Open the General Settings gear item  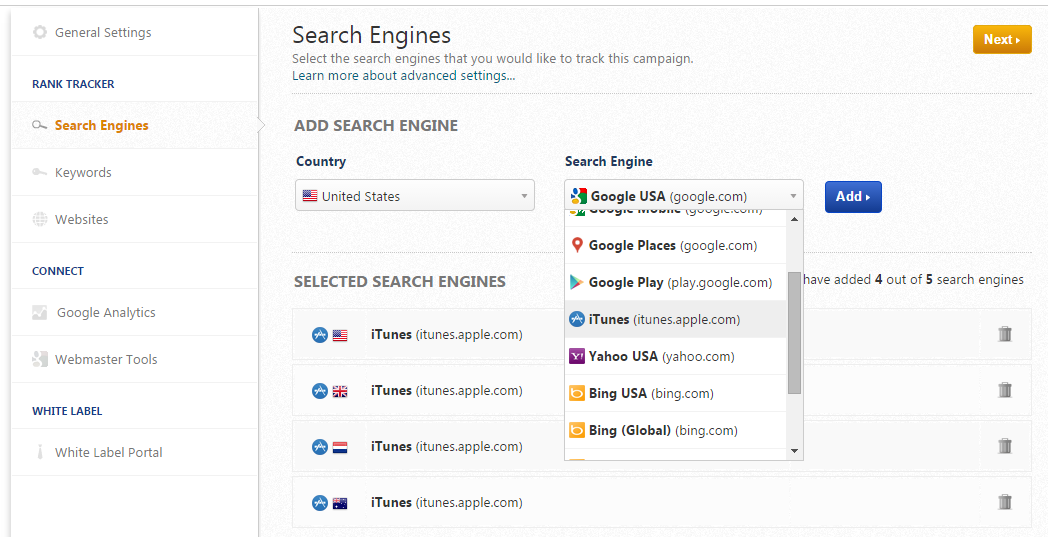tap(103, 32)
